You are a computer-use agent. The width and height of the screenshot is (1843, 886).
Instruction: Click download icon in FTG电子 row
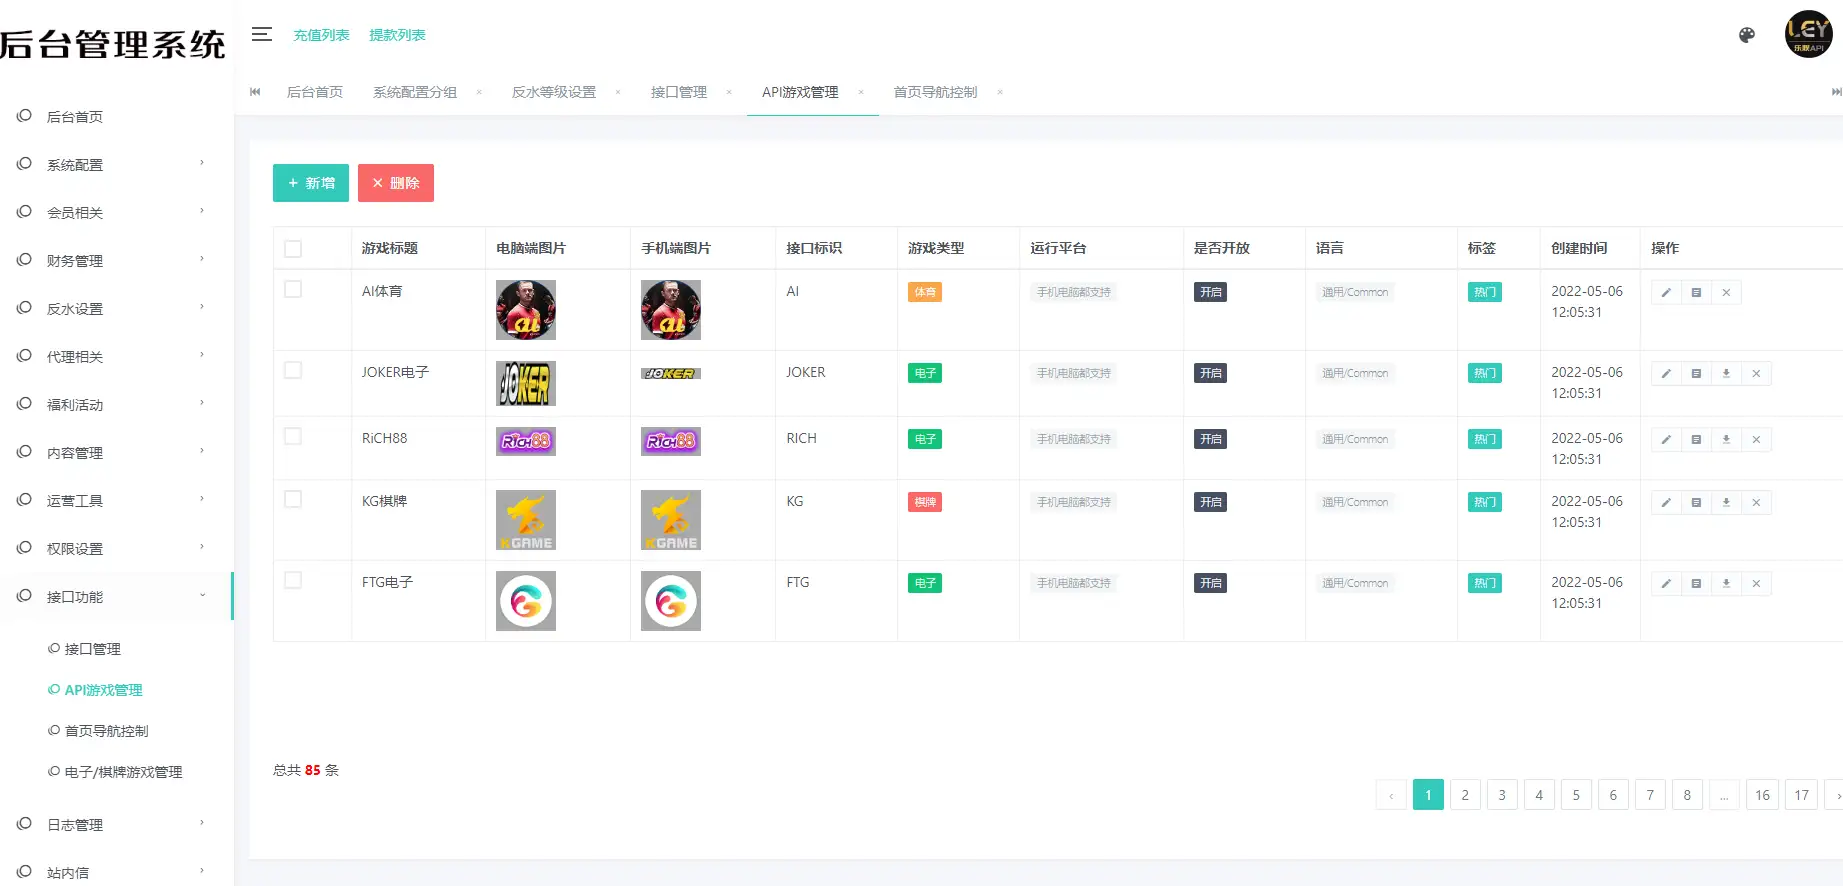1726,583
